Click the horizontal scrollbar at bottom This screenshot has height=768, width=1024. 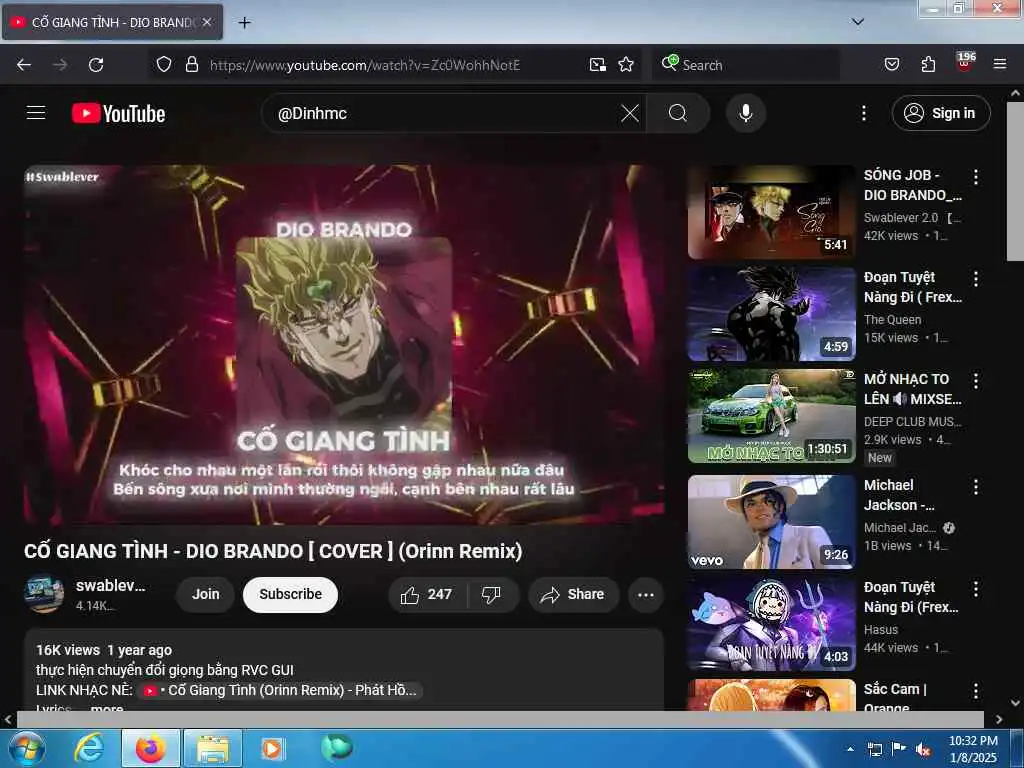(500, 719)
